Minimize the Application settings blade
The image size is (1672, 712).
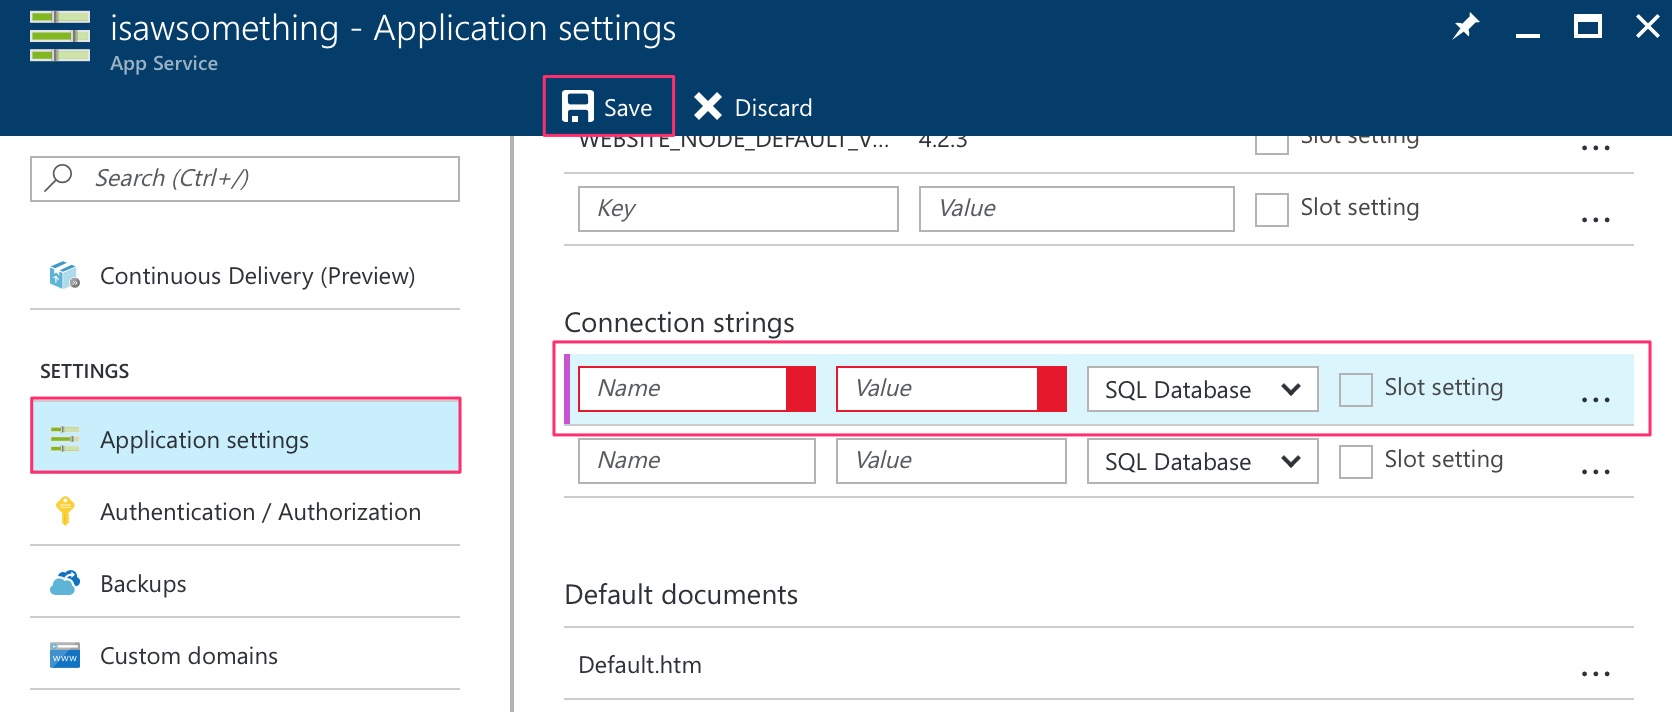[x=1528, y=36]
